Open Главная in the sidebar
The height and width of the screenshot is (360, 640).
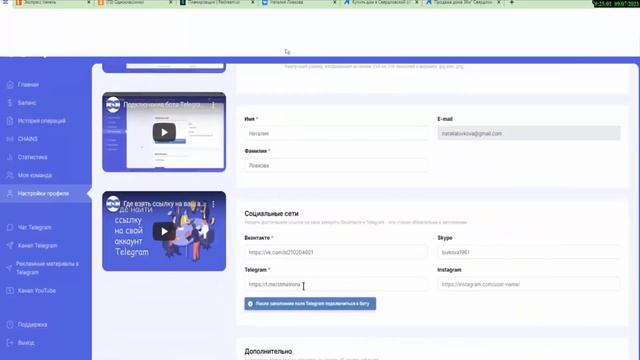[x=28, y=85]
